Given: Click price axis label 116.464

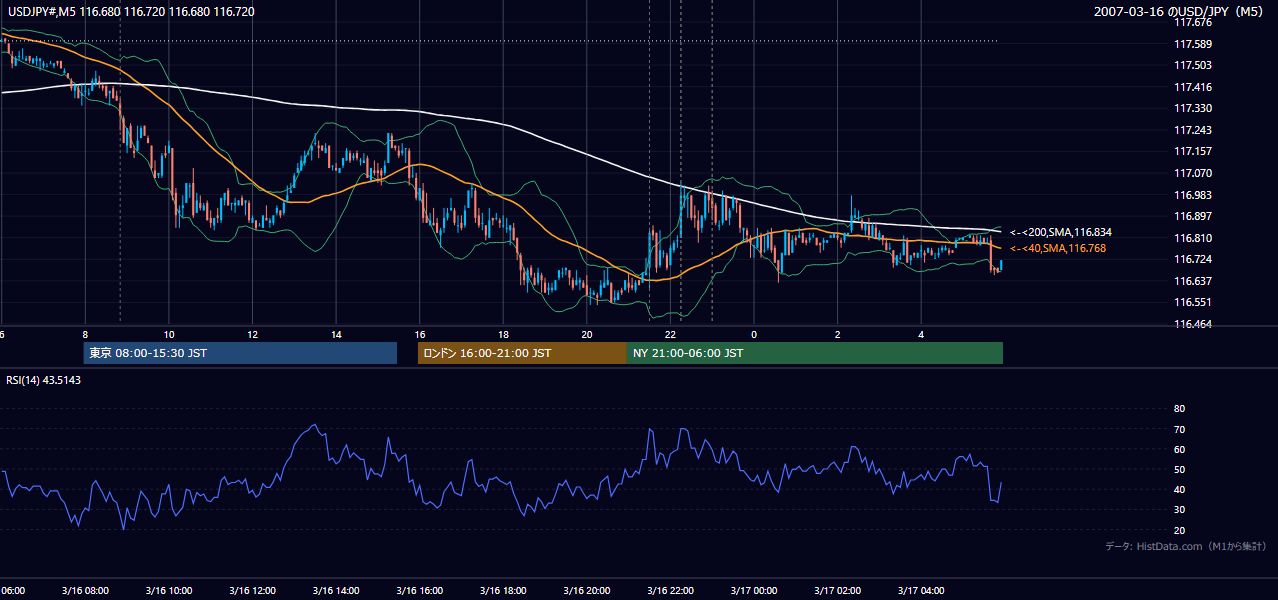Looking at the screenshot, I should [x=1192, y=324].
